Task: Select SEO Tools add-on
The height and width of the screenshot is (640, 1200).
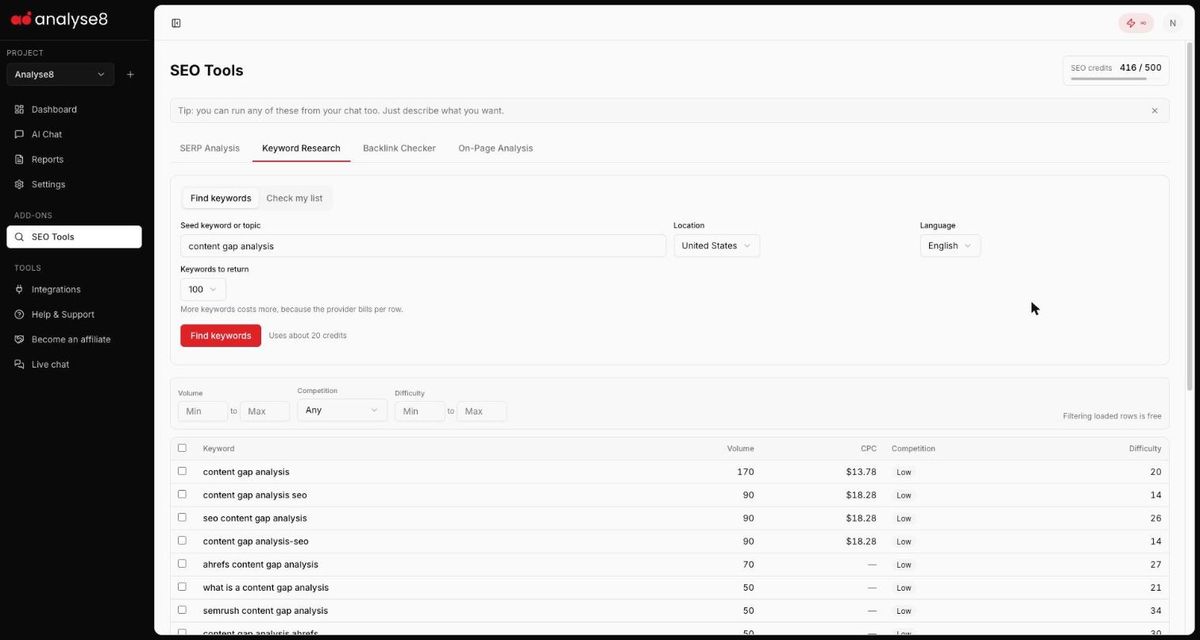Action: (74, 237)
